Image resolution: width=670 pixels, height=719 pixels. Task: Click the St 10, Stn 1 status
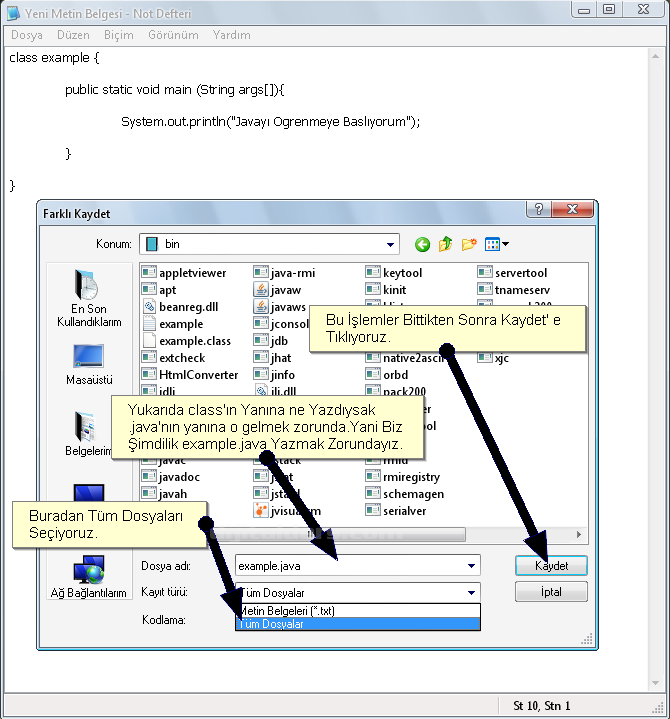(x=542, y=706)
